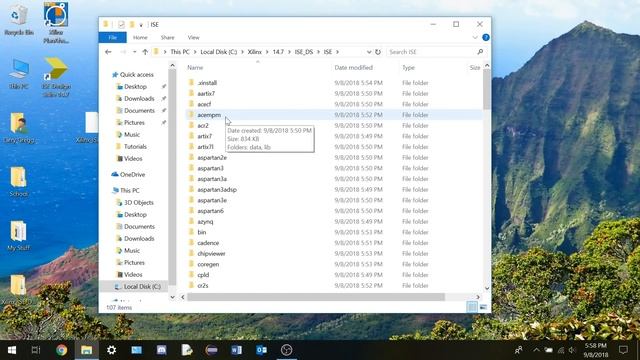Click Recycle Bin desktop icon
The width and height of the screenshot is (640, 360).
coord(18,18)
